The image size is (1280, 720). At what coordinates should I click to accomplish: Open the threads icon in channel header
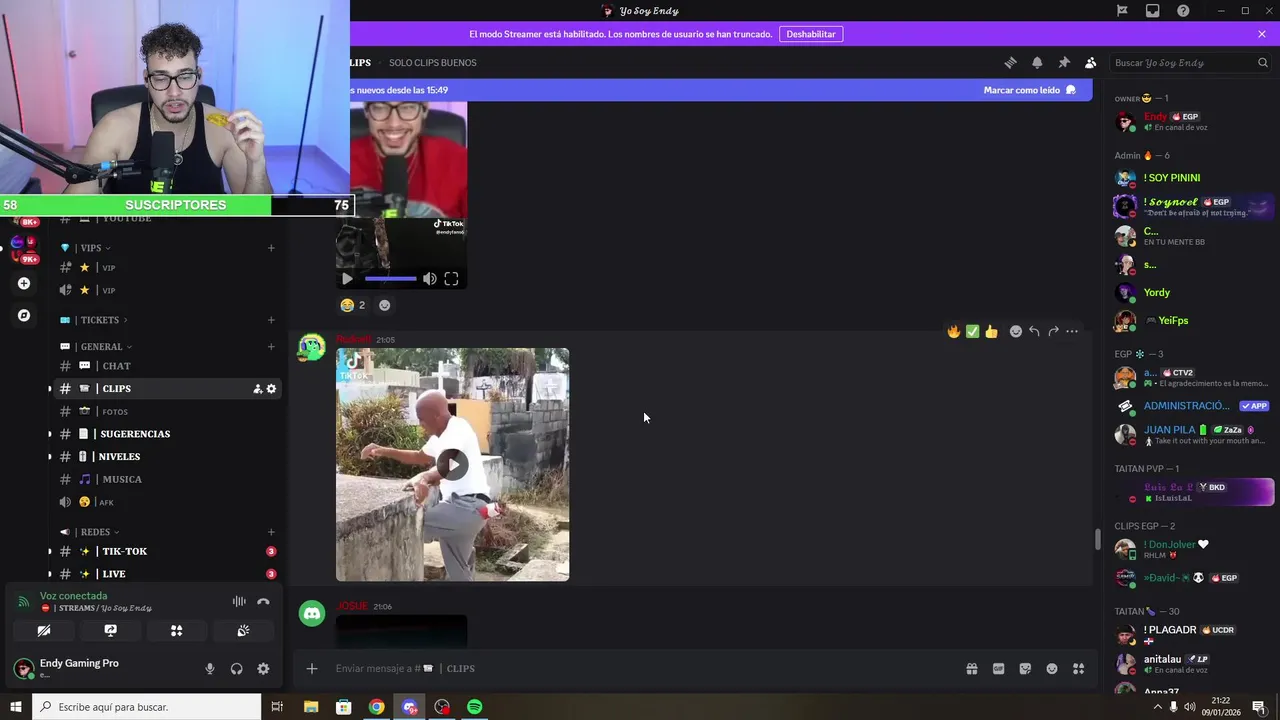tap(1010, 62)
